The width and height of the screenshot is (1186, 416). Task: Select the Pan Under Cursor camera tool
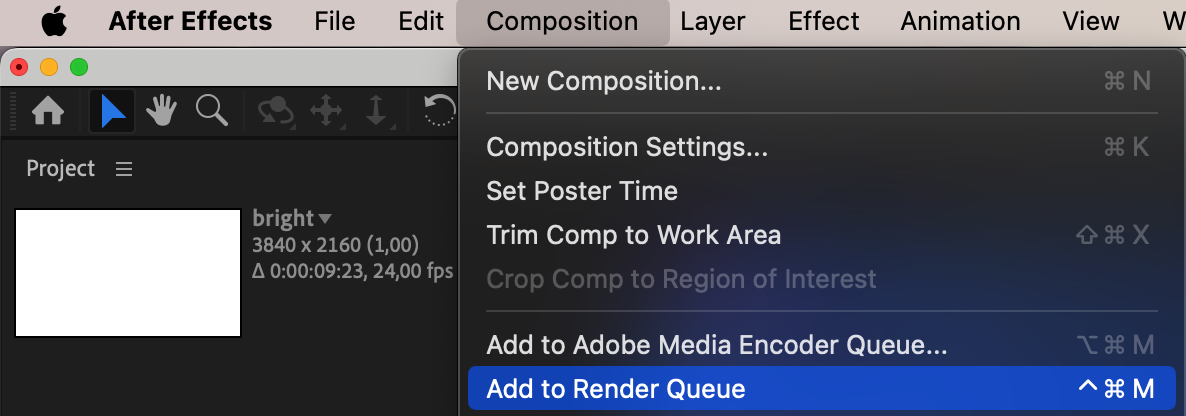(x=326, y=112)
